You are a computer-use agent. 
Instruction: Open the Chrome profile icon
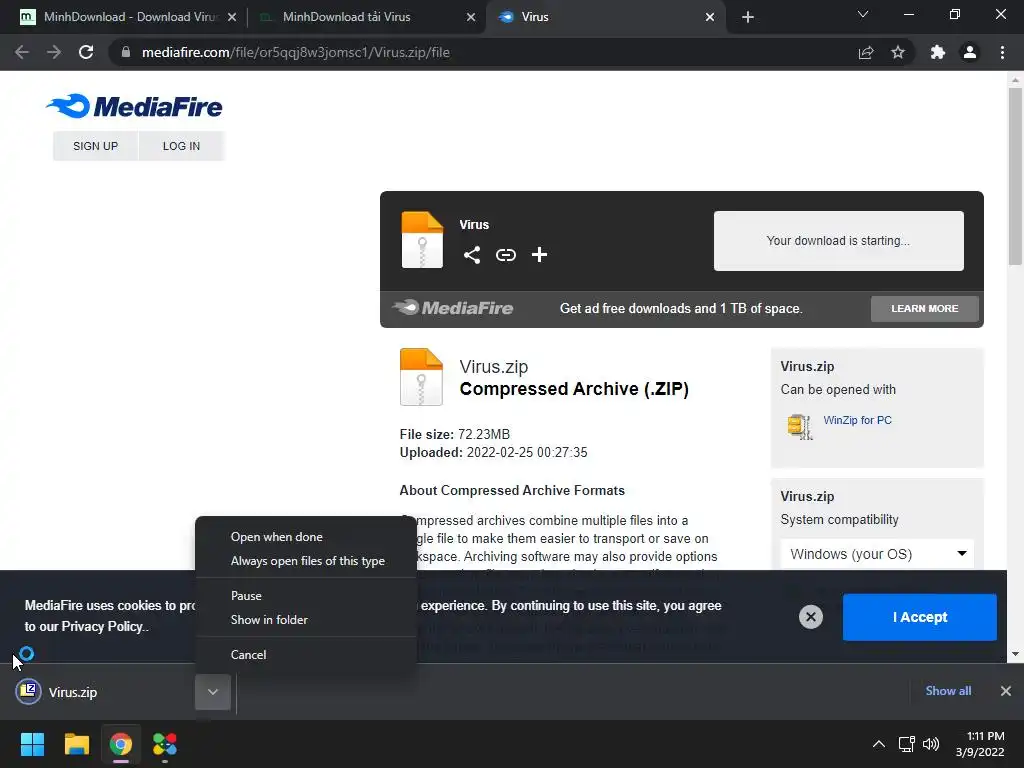970,52
